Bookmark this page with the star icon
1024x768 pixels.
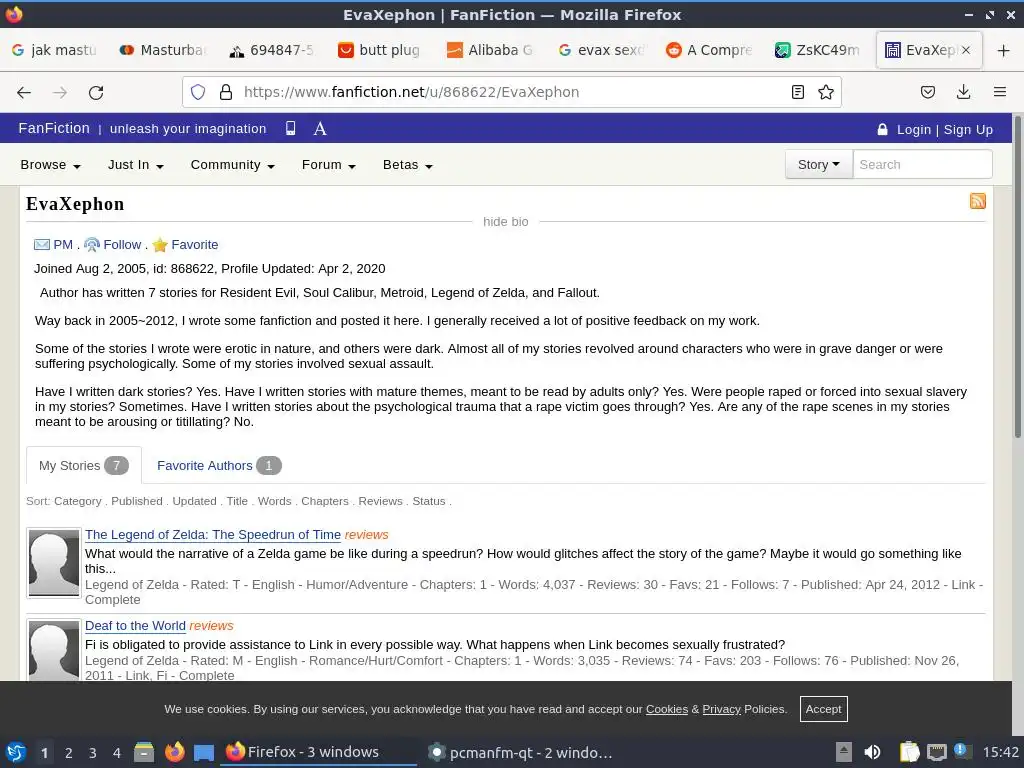click(825, 92)
